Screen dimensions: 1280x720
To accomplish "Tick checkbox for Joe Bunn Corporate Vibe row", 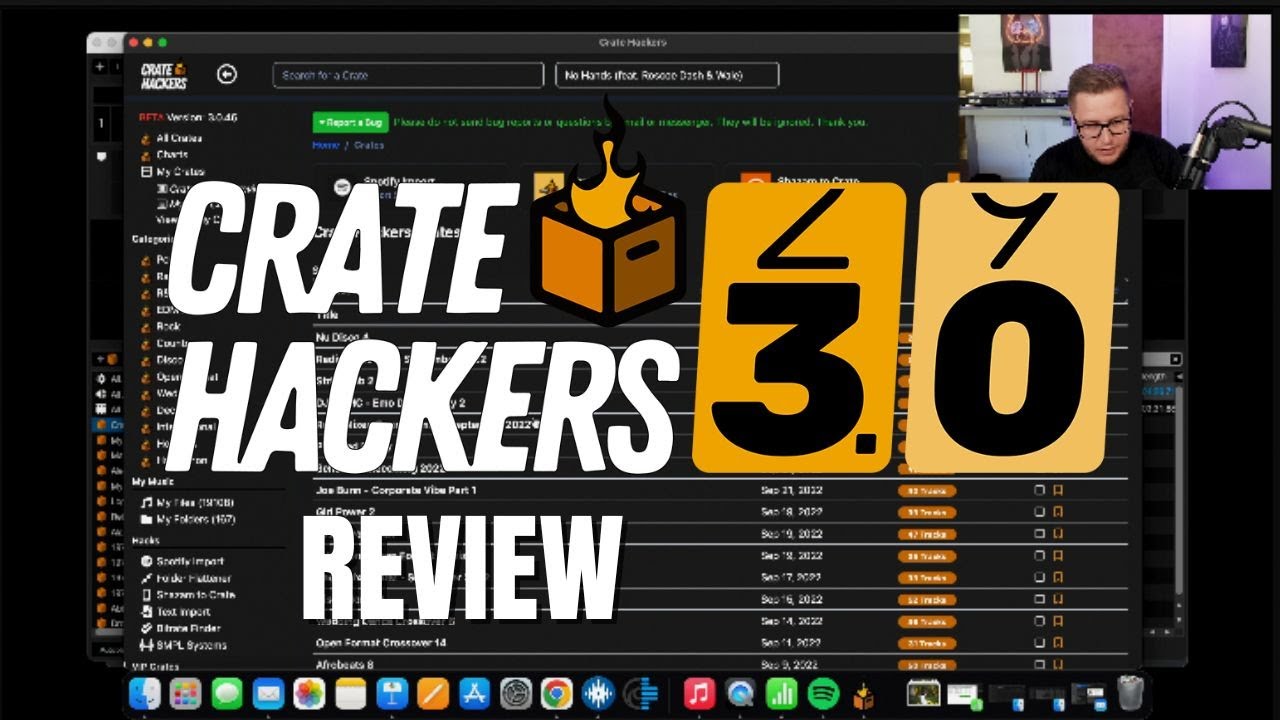I will click(x=1040, y=491).
